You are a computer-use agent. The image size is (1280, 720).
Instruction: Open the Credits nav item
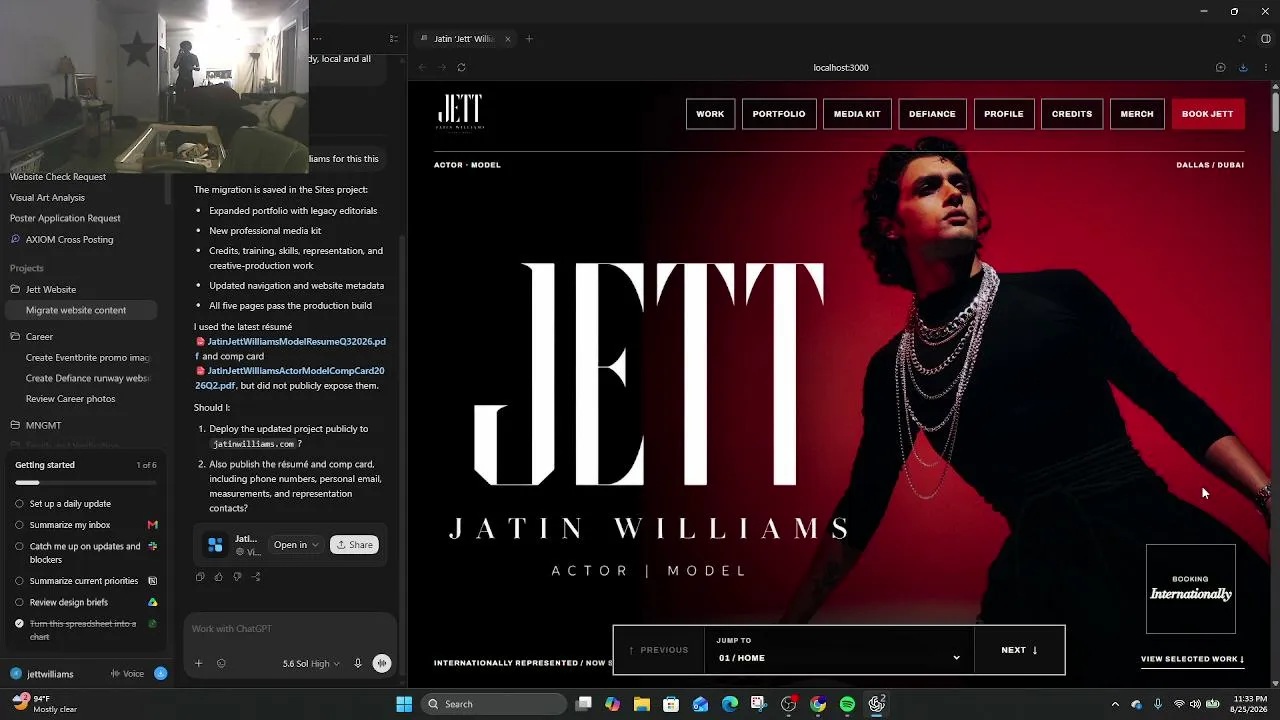coord(1072,114)
